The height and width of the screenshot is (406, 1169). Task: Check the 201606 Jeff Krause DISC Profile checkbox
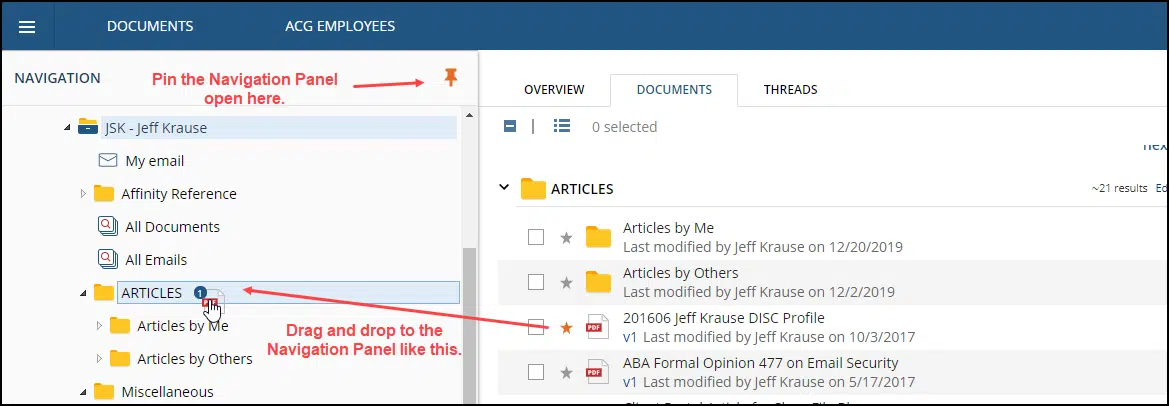tap(535, 327)
